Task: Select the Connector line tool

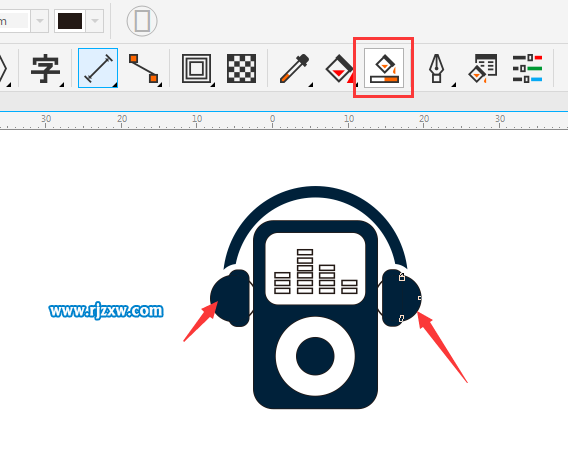Action: 144,68
